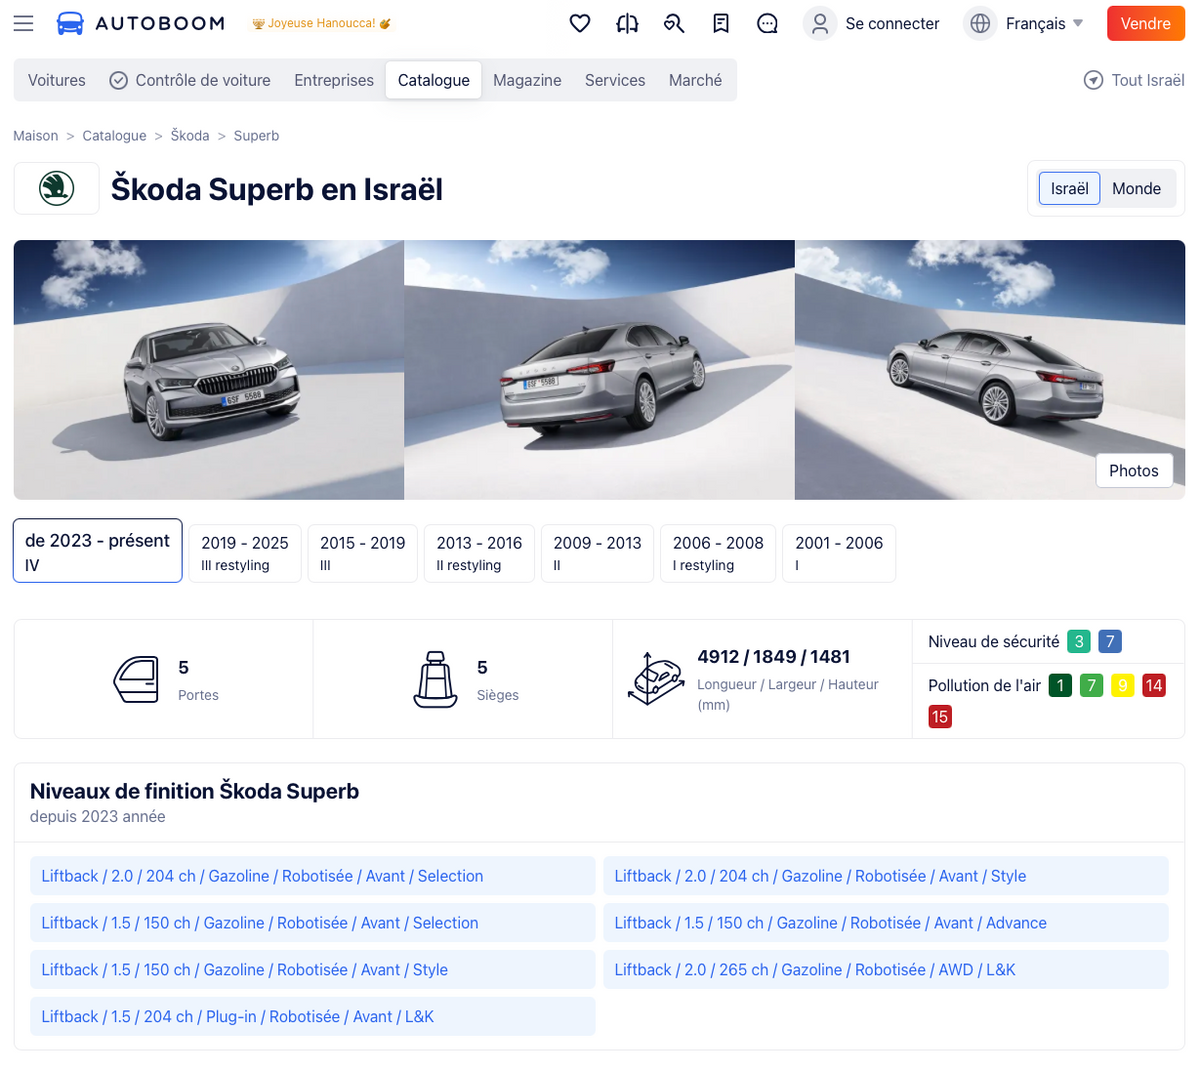Select generation 2015 - 2019 III
This screenshot has height=1065, width=1200.
coord(362,553)
